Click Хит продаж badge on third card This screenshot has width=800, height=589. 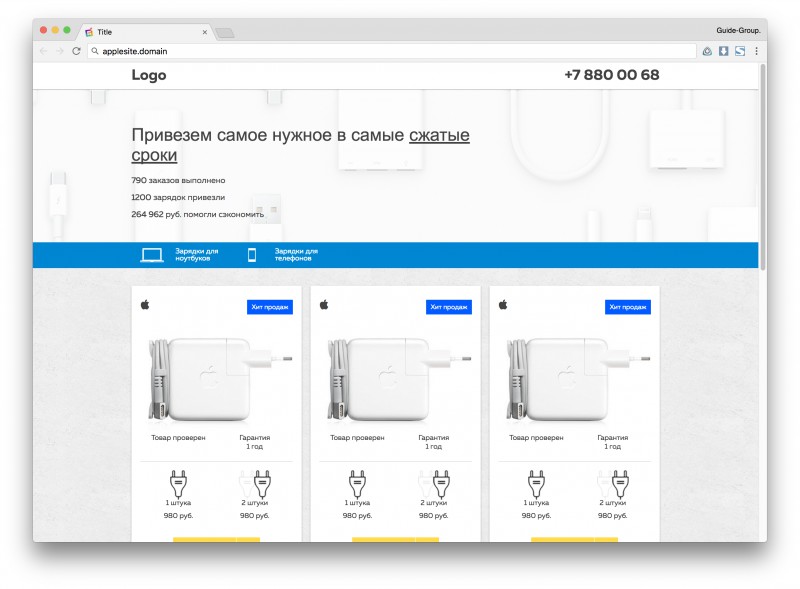(x=628, y=307)
